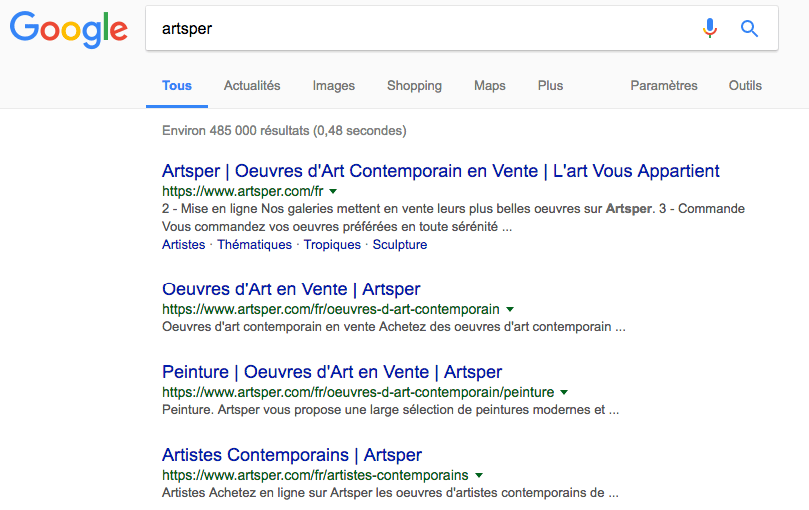
Task: Click Outils to show search tools
Action: point(745,86)
